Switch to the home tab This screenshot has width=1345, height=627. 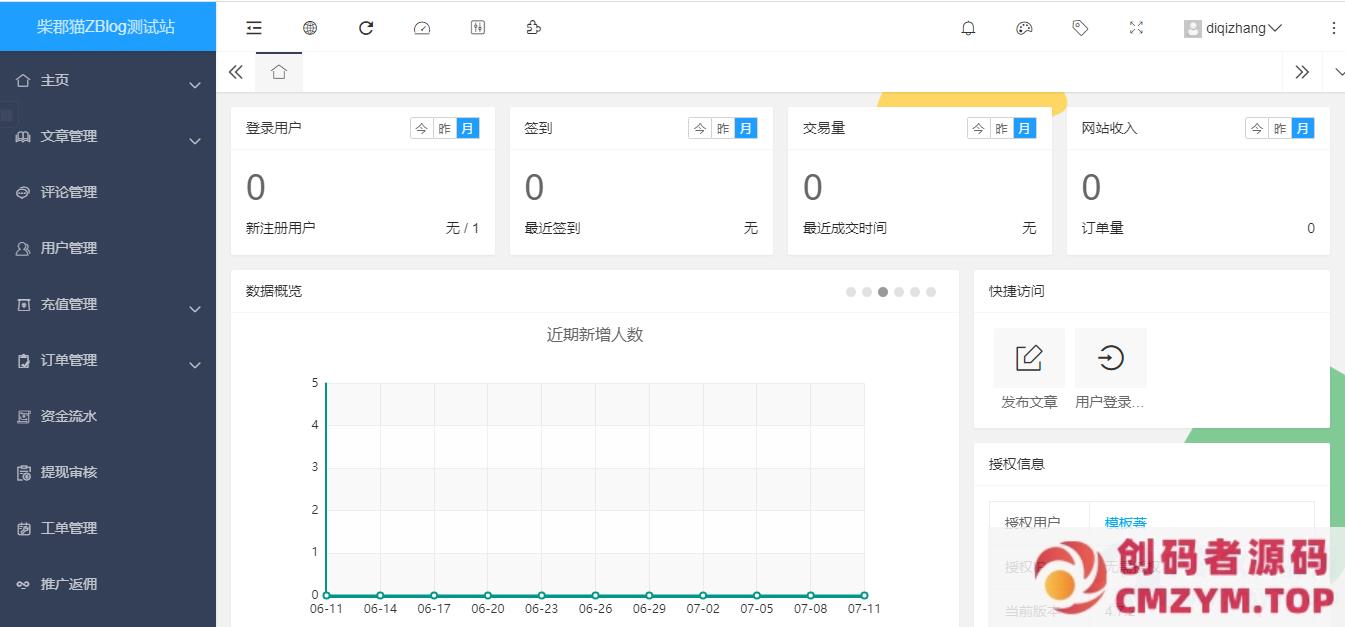tap(279, 72)
